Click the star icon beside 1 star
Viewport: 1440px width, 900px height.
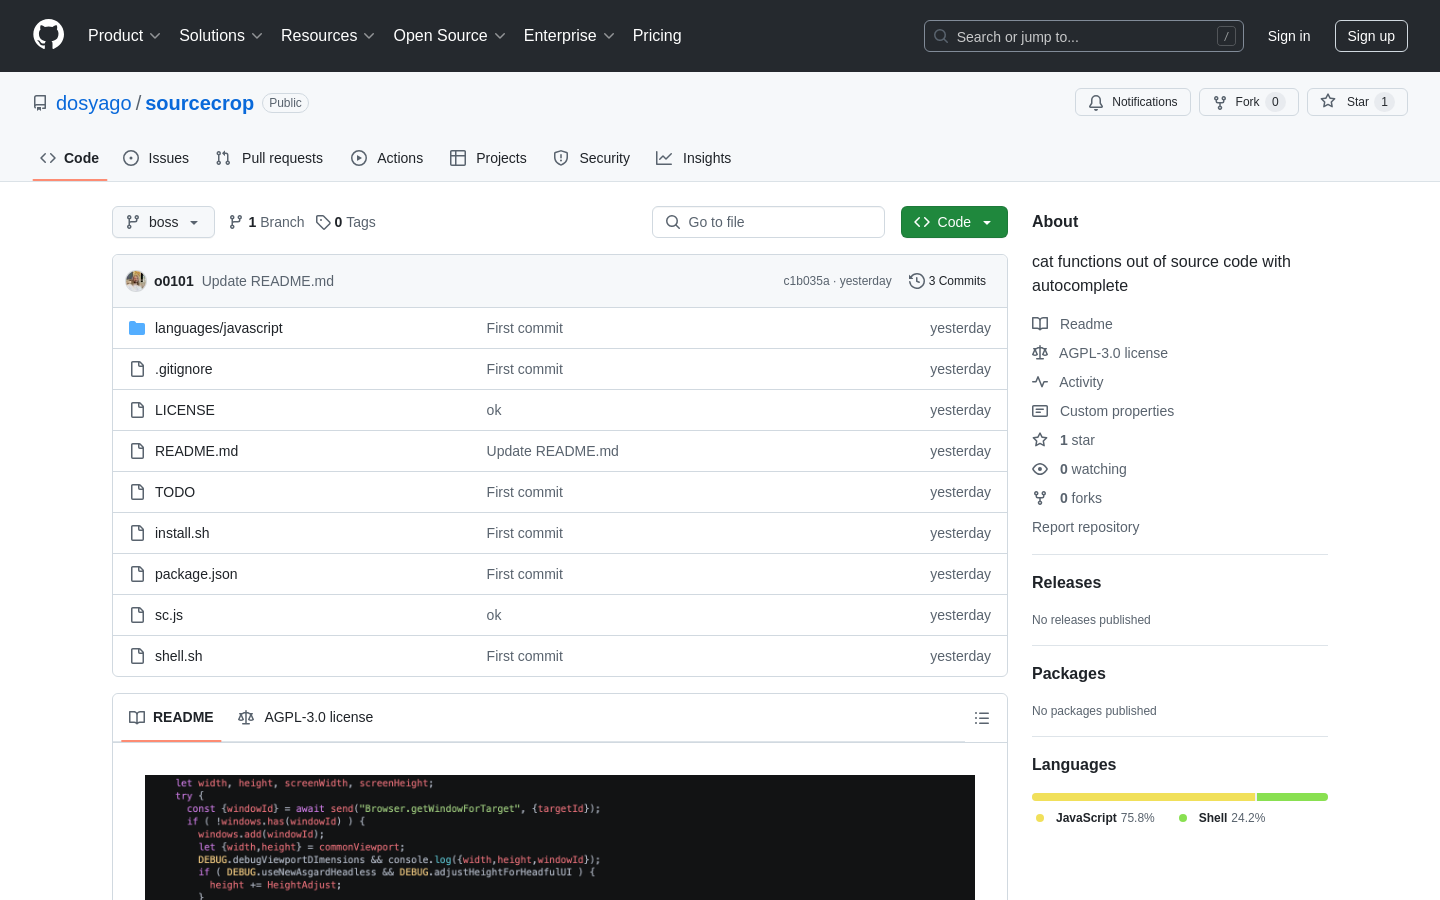click(x=1040, y=440)
